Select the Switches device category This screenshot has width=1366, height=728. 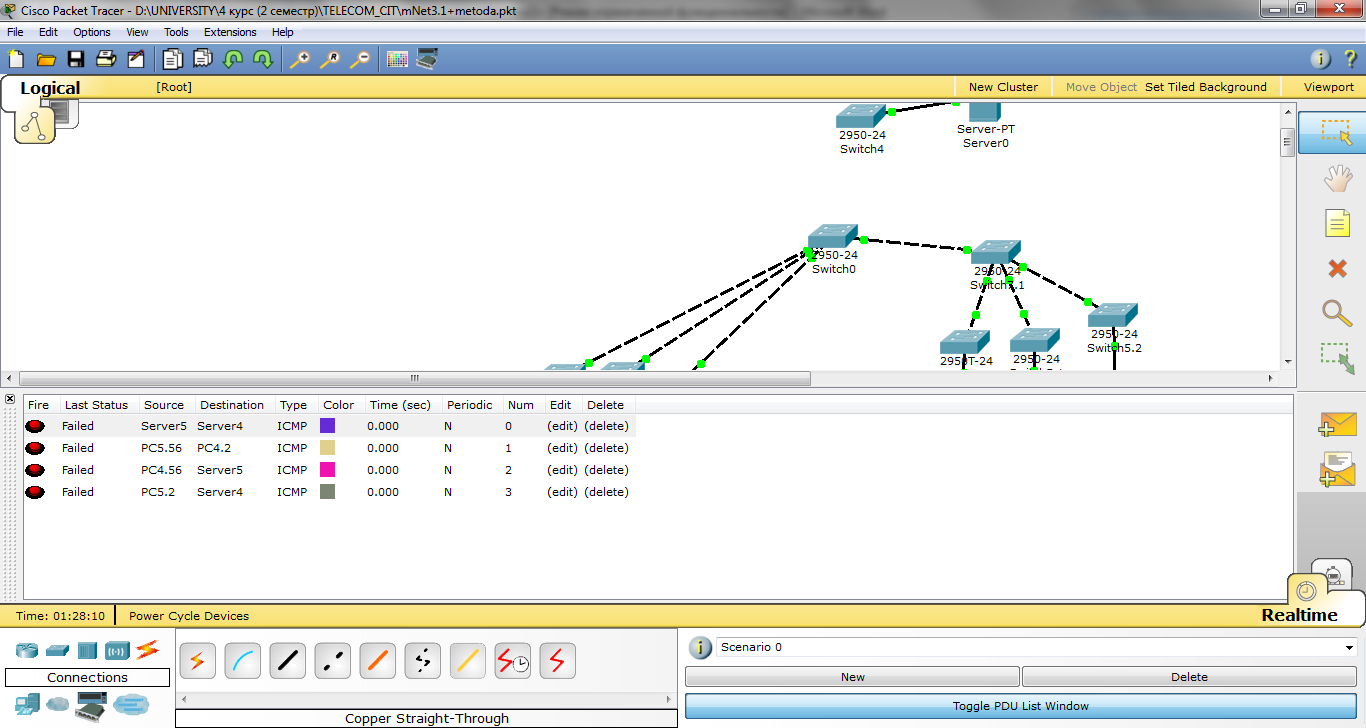click(x=58, y=650)
